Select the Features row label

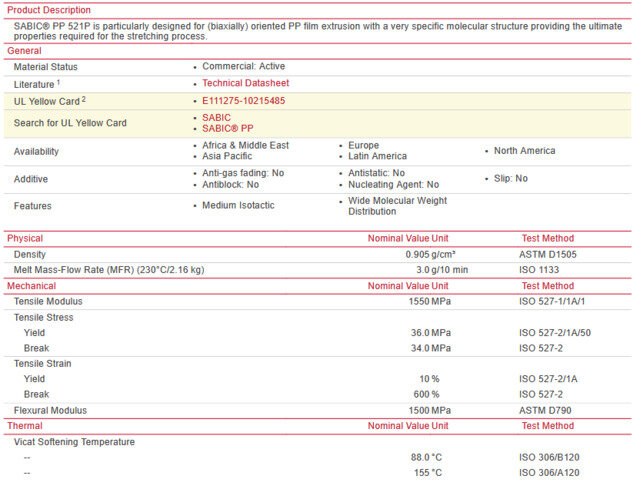point(33,206)
